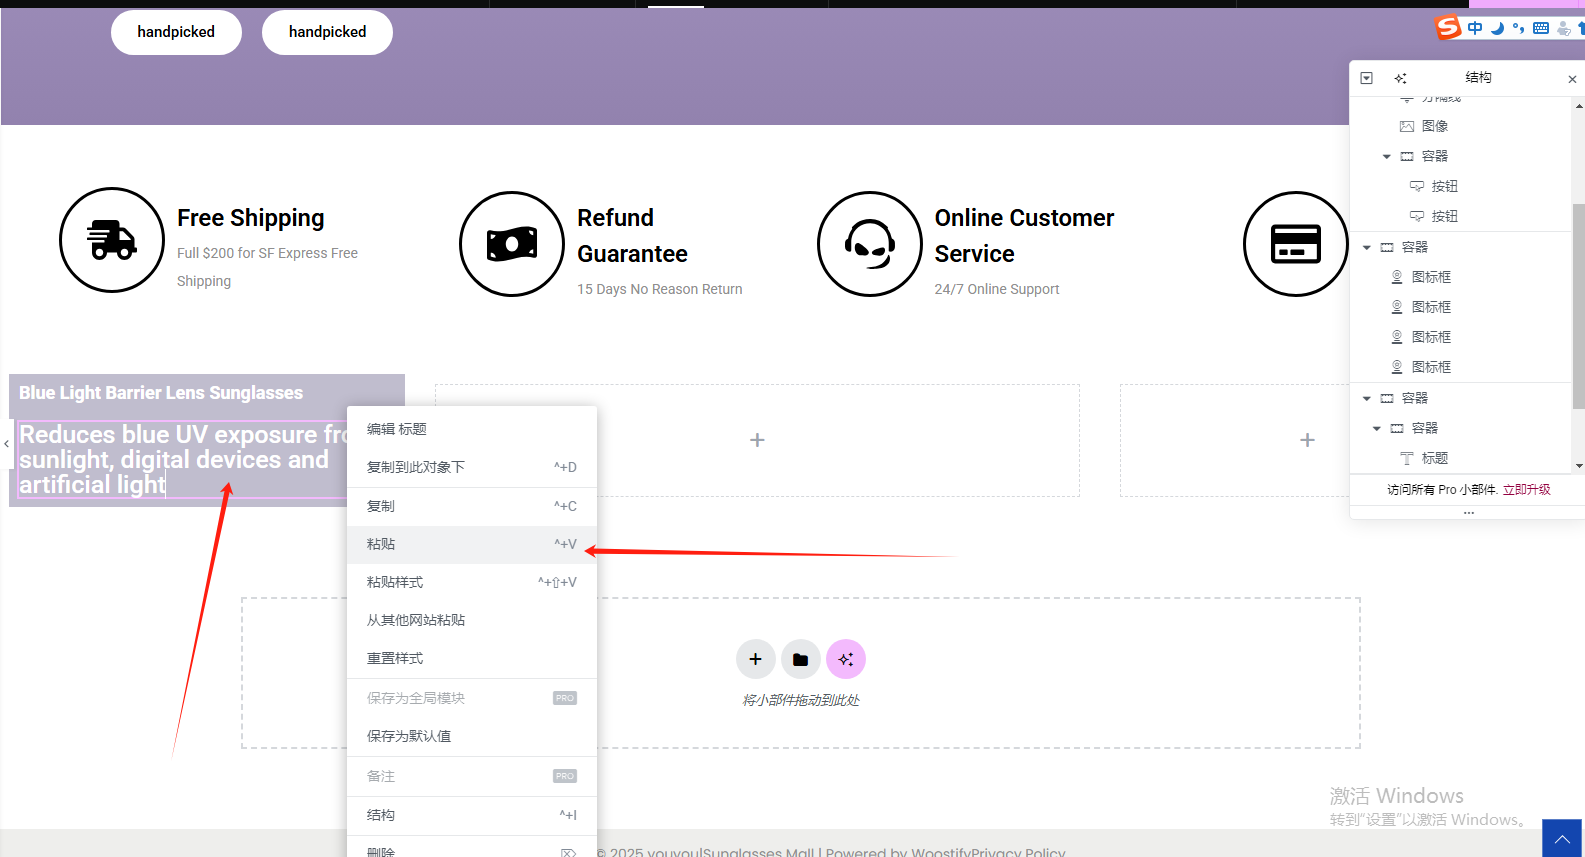1585x857 pixels.
Task: Open the 立即升级 upgrade link
Action: (1527, 490)
